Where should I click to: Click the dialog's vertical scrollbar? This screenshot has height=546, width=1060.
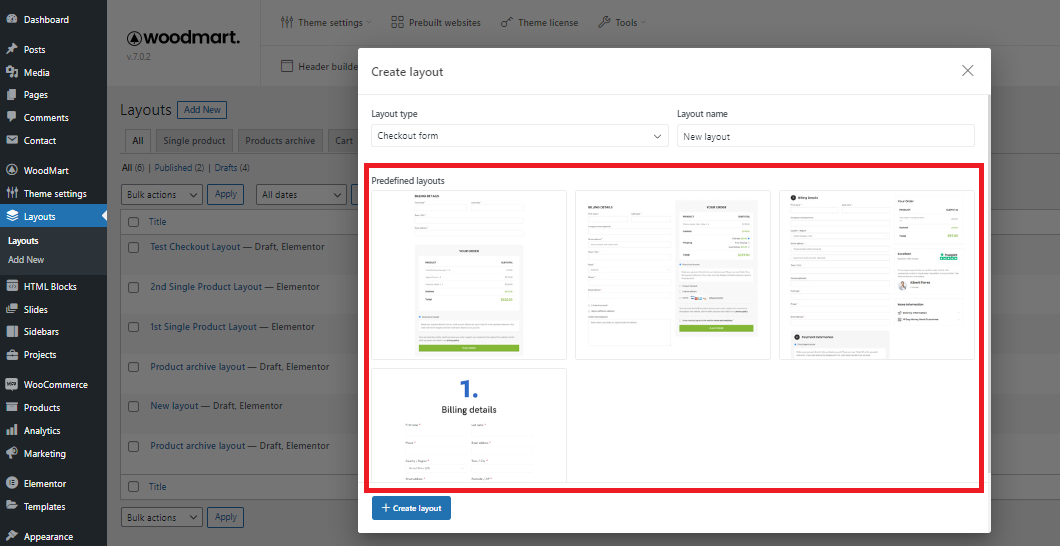[987, 284]
